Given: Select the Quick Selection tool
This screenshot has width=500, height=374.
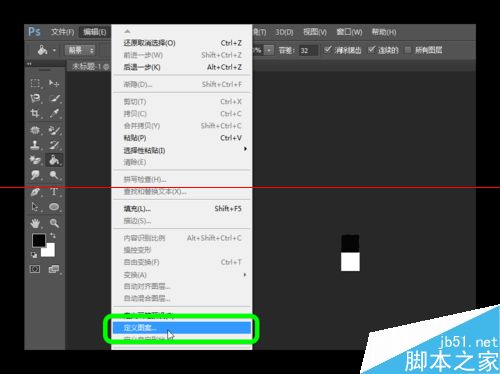Looking at the screenshot, I should 54,98.
